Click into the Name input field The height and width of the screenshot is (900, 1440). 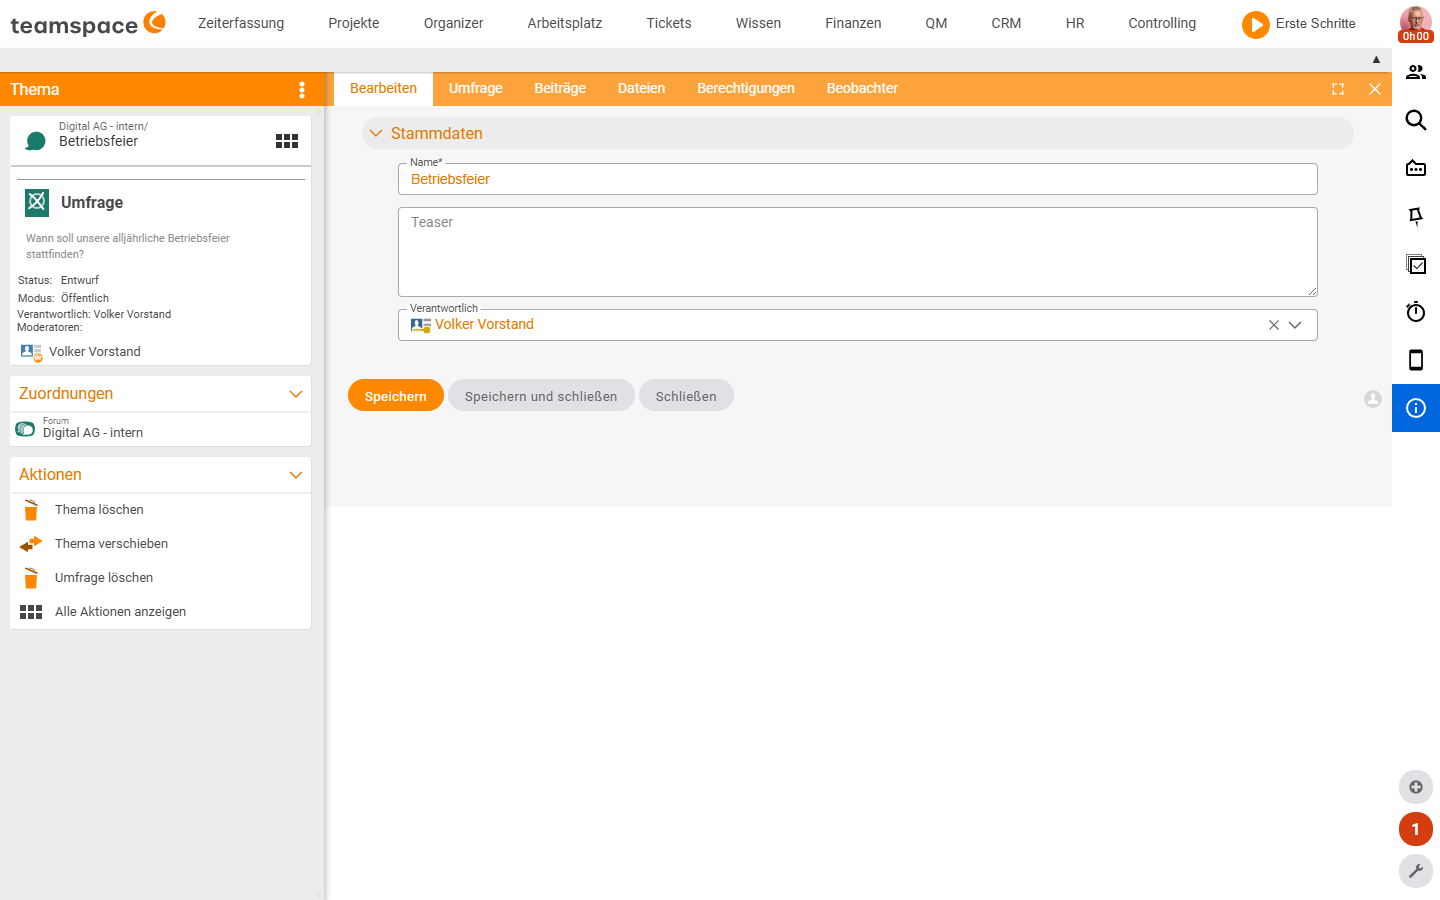tap(858, 179)
